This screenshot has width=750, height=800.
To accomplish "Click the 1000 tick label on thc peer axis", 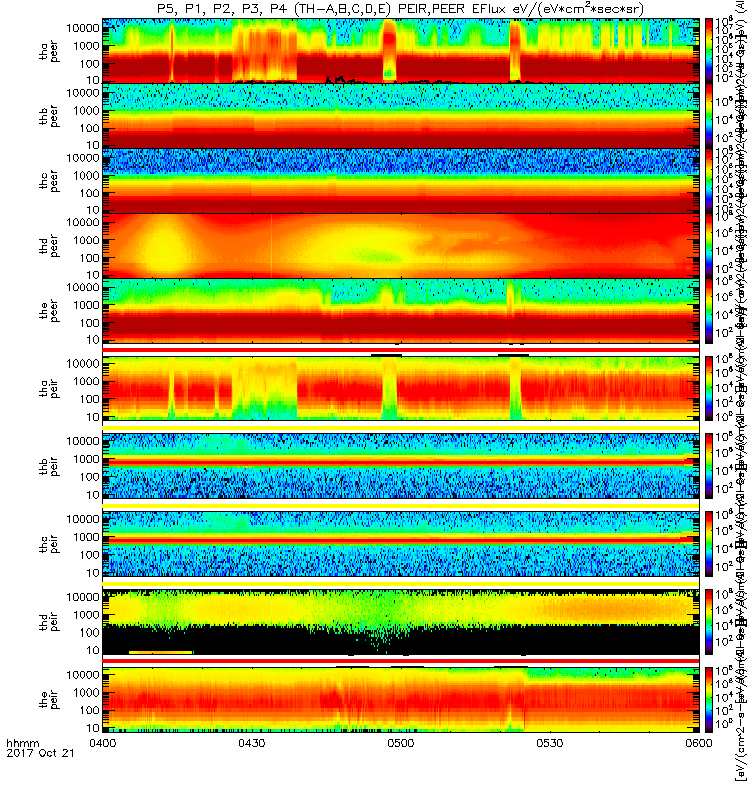I will tap(86, 176).
